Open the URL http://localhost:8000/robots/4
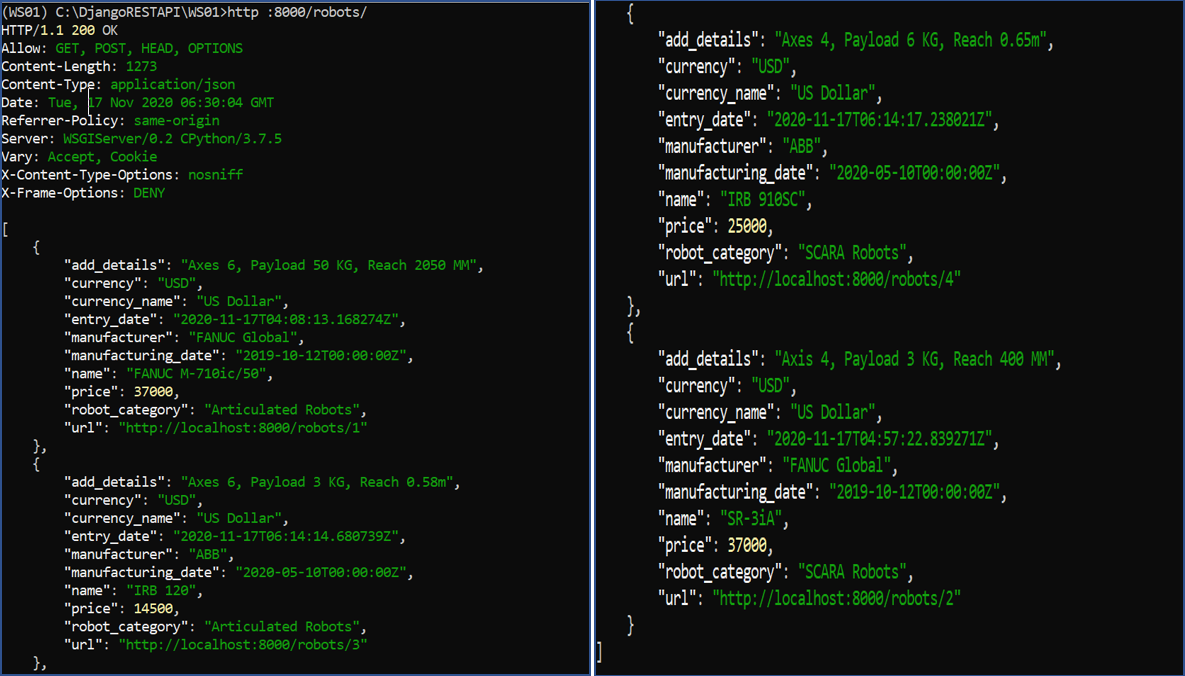 pos(837,279)
